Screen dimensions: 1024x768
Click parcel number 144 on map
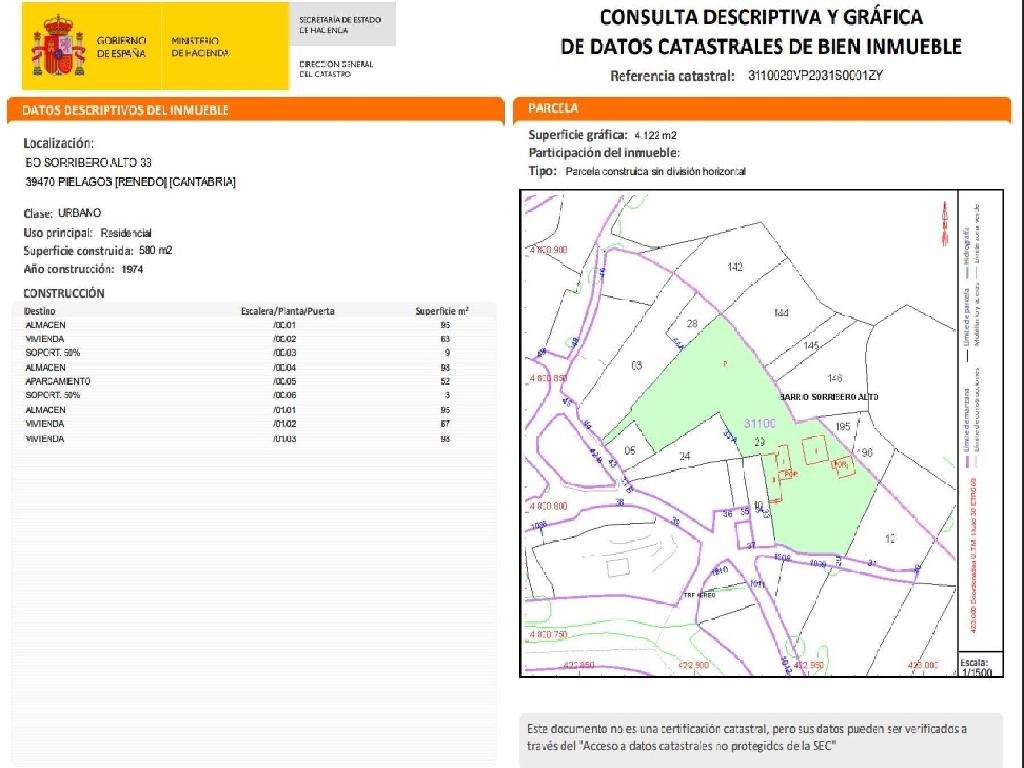(x=781, y=313)
